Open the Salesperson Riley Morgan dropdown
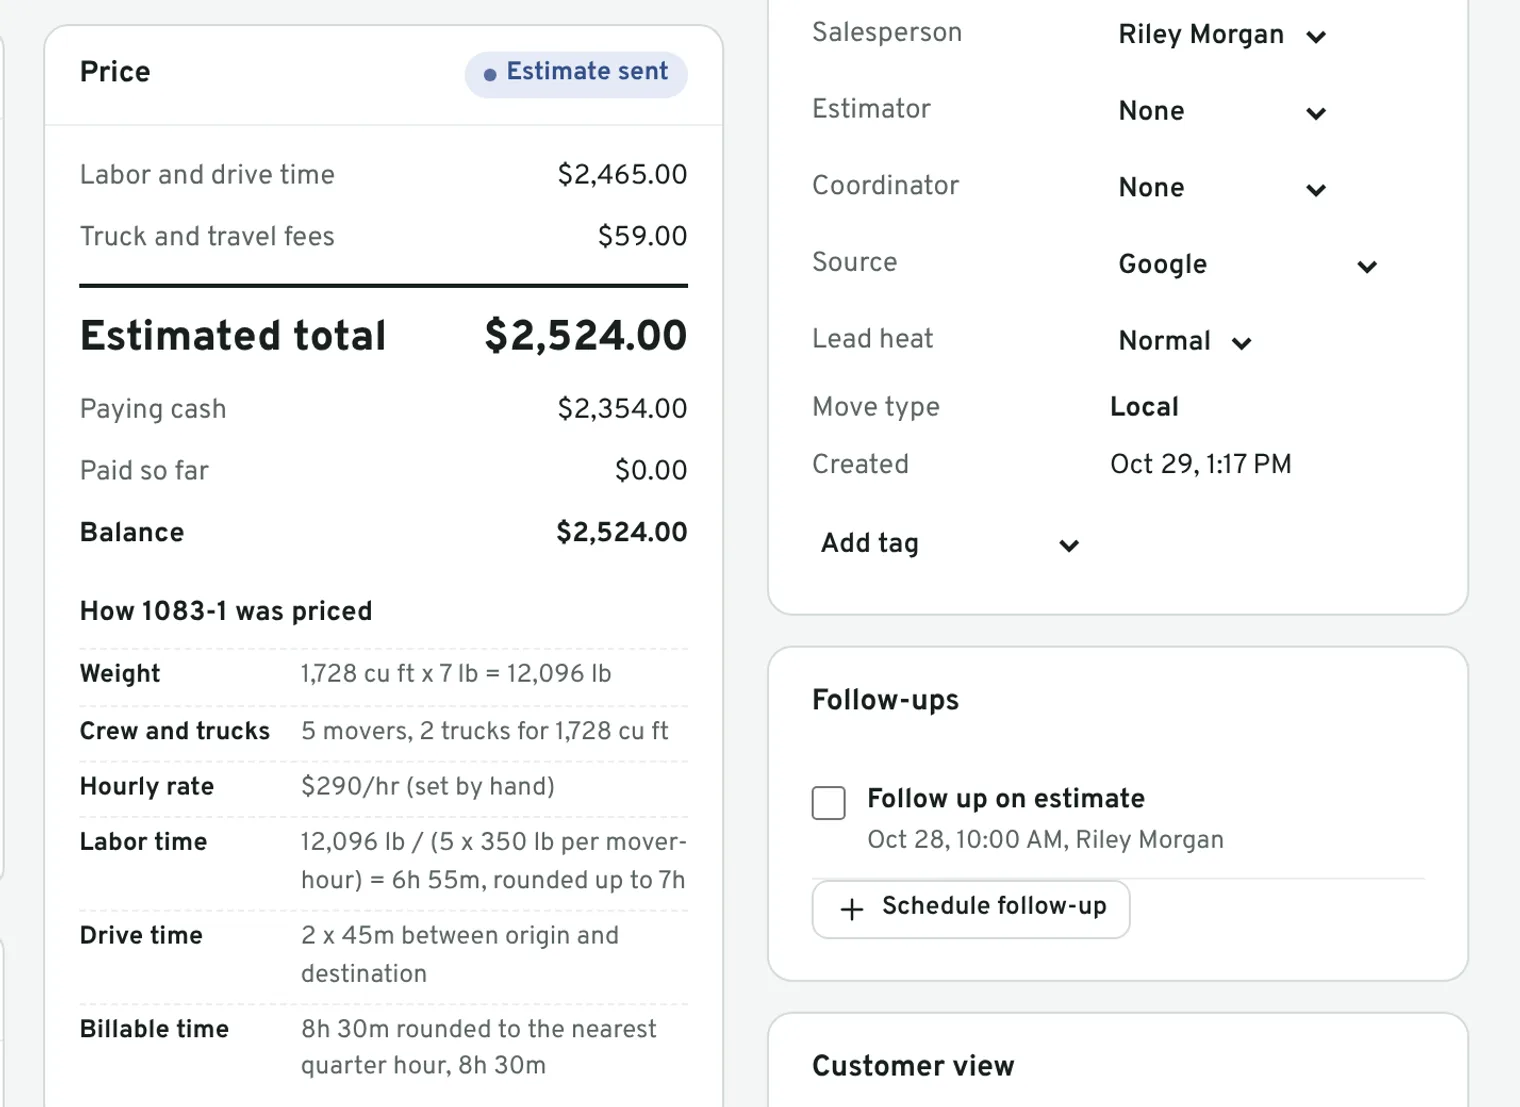 (1222, 35)
